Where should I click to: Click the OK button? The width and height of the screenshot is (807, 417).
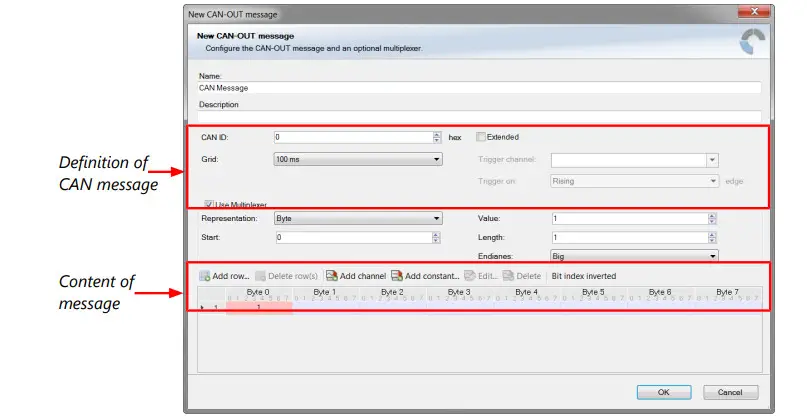click(663, 392)
